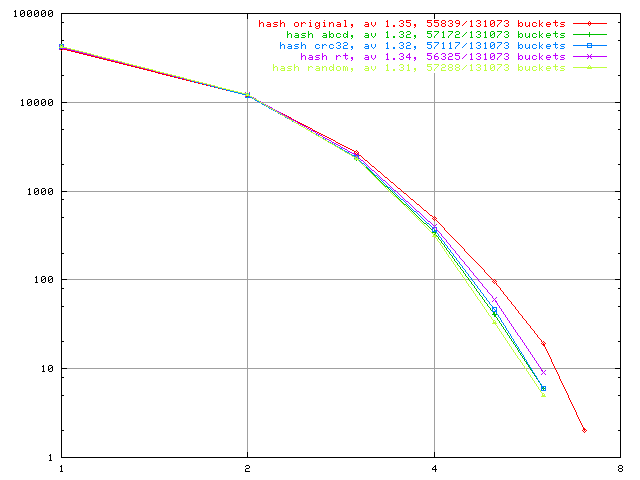Screen dimensions: 640x480
Task: Click the red data point at x-value 4
Action: click(434, 218)
